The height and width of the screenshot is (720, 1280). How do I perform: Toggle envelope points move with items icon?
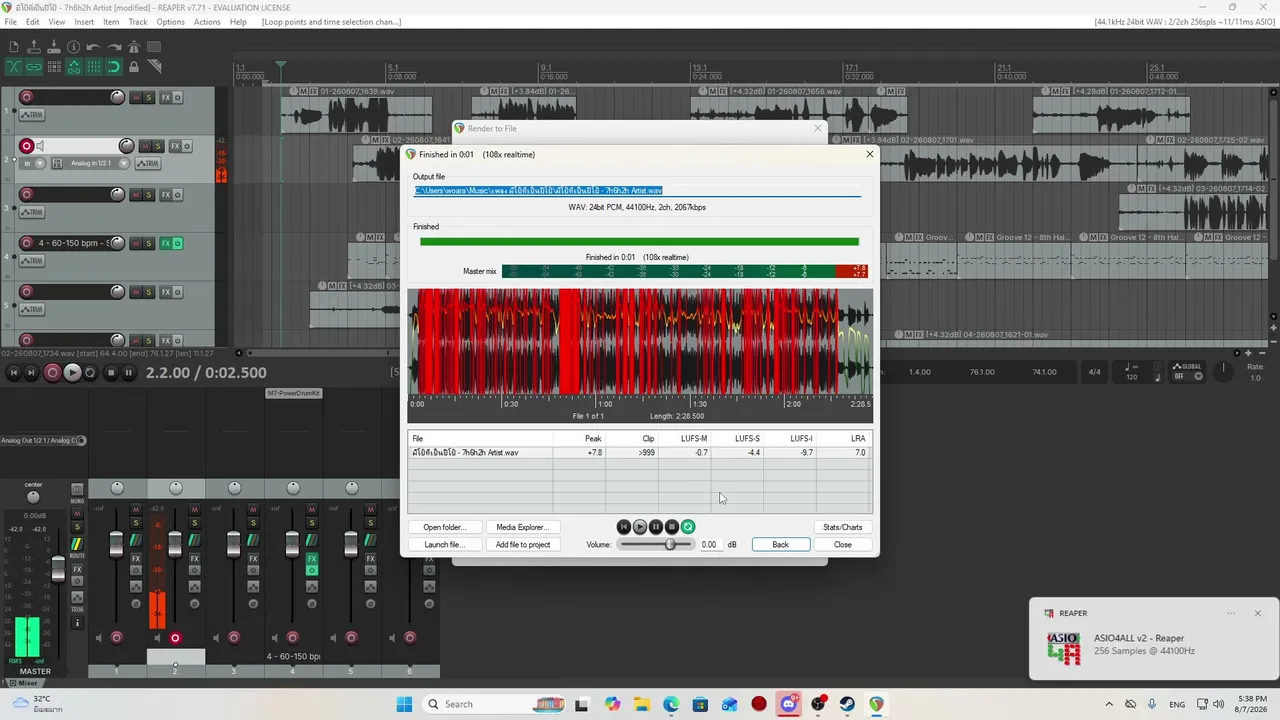point(74,67)
